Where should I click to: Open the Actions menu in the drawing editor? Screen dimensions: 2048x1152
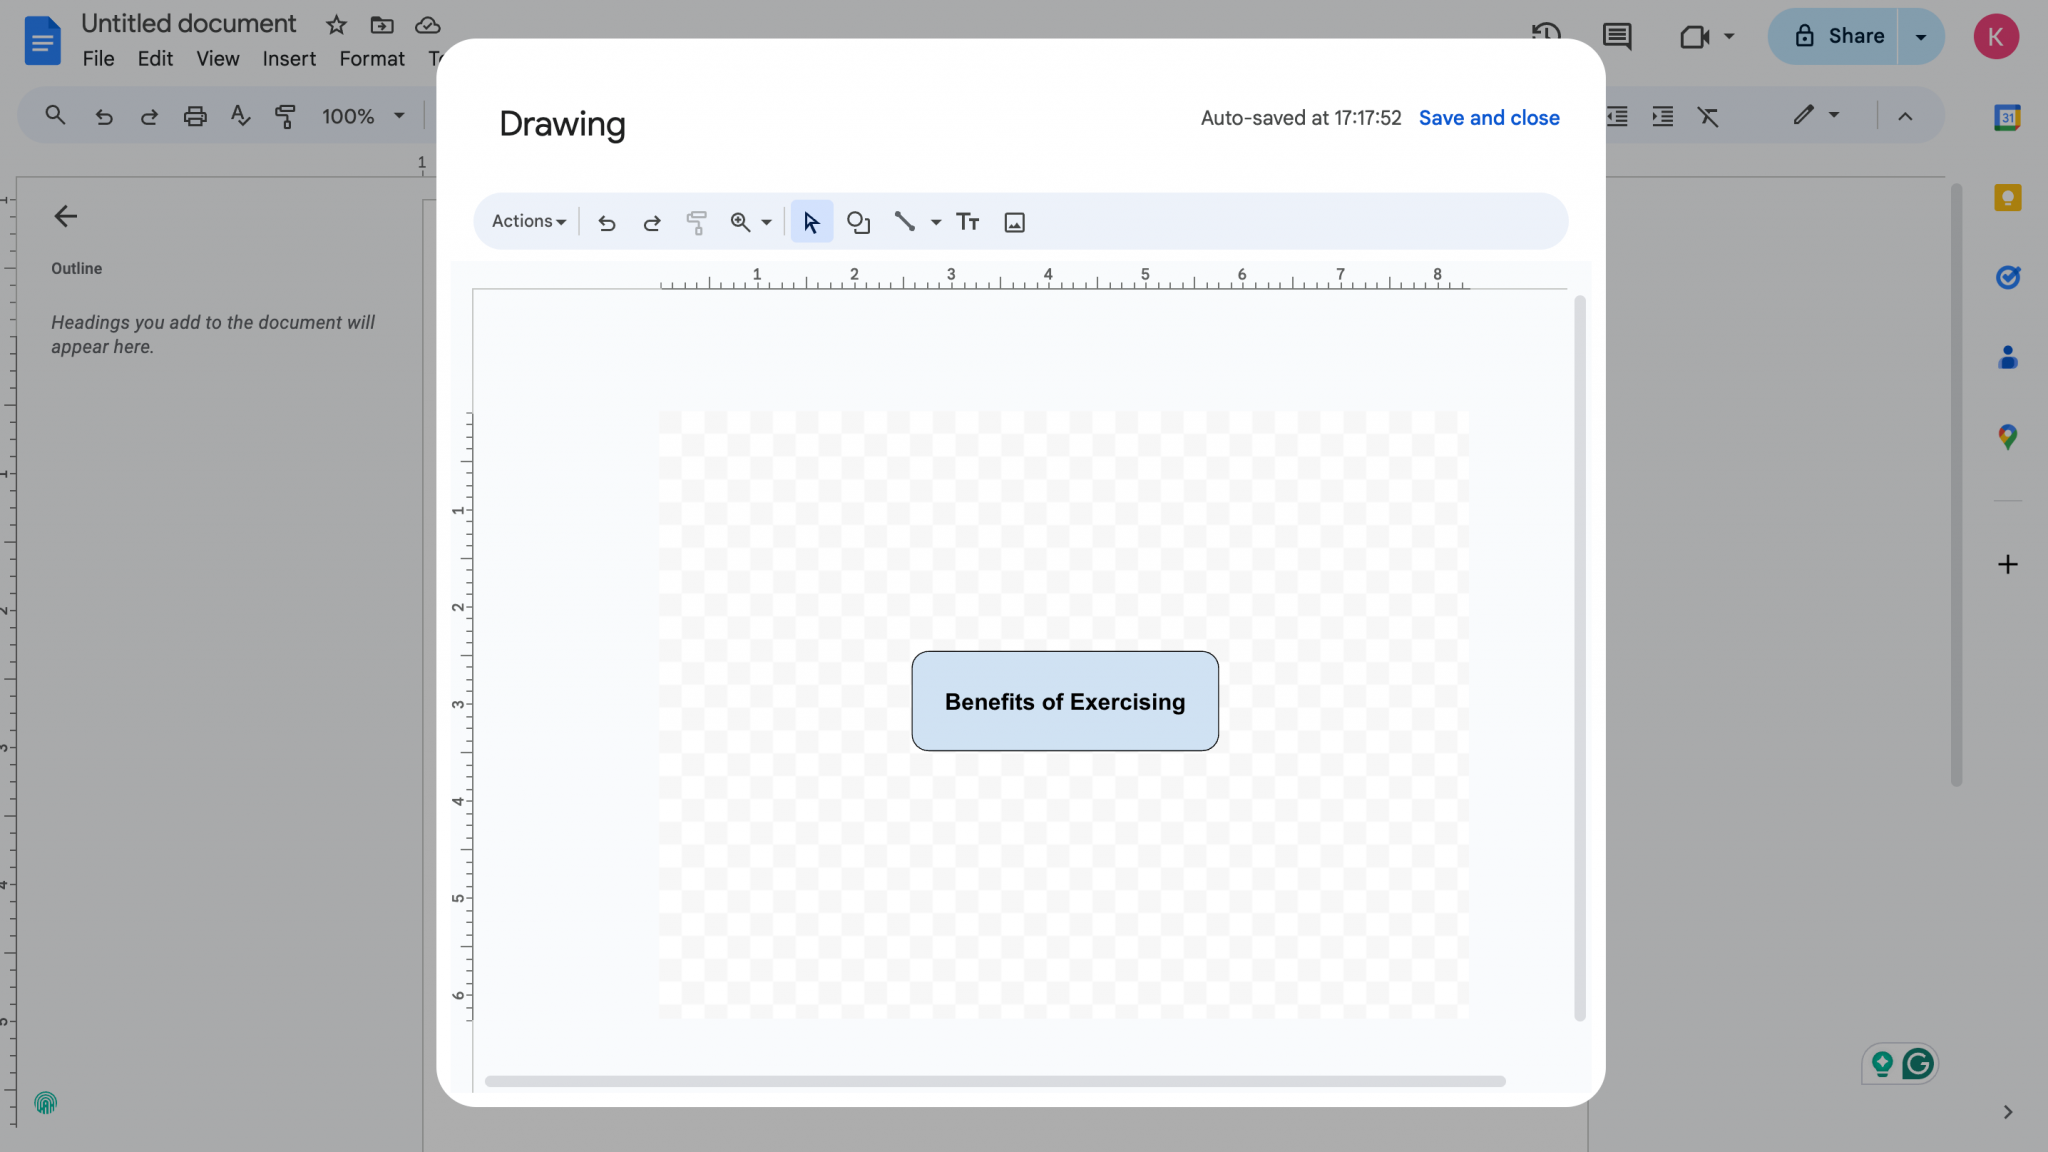point(526,221)
